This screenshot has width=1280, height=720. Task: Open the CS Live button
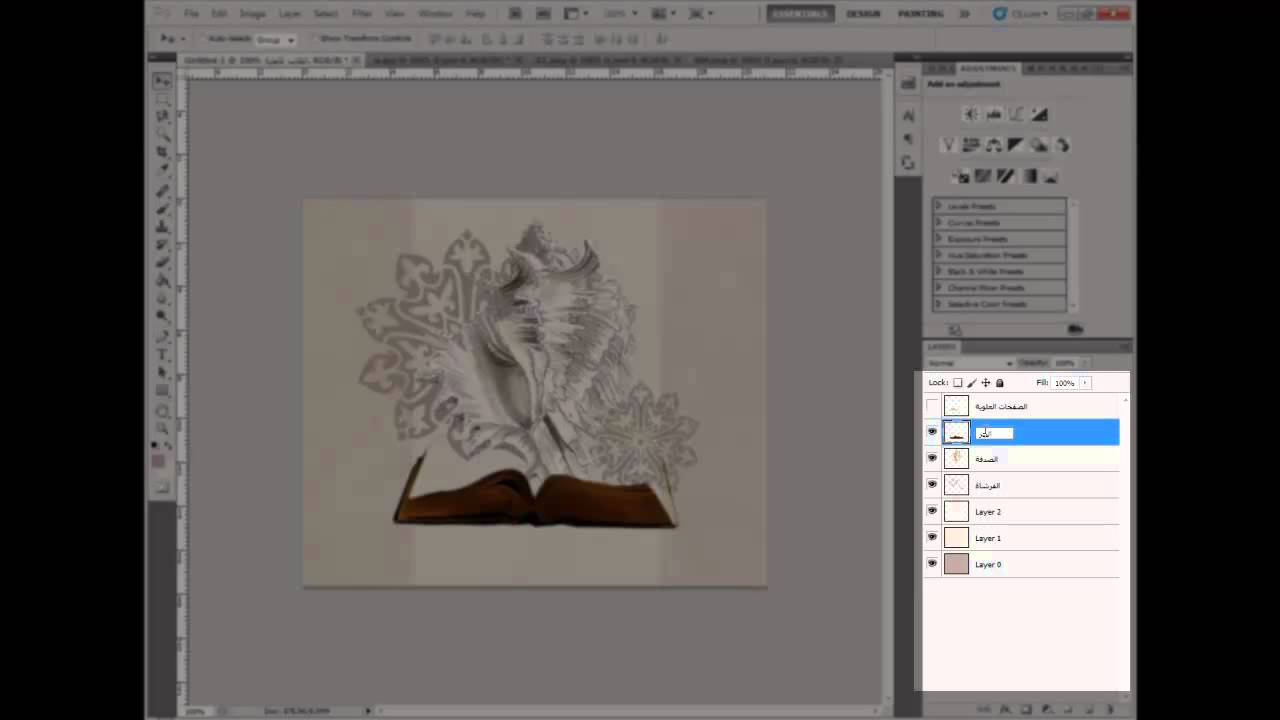[1020, 14]
